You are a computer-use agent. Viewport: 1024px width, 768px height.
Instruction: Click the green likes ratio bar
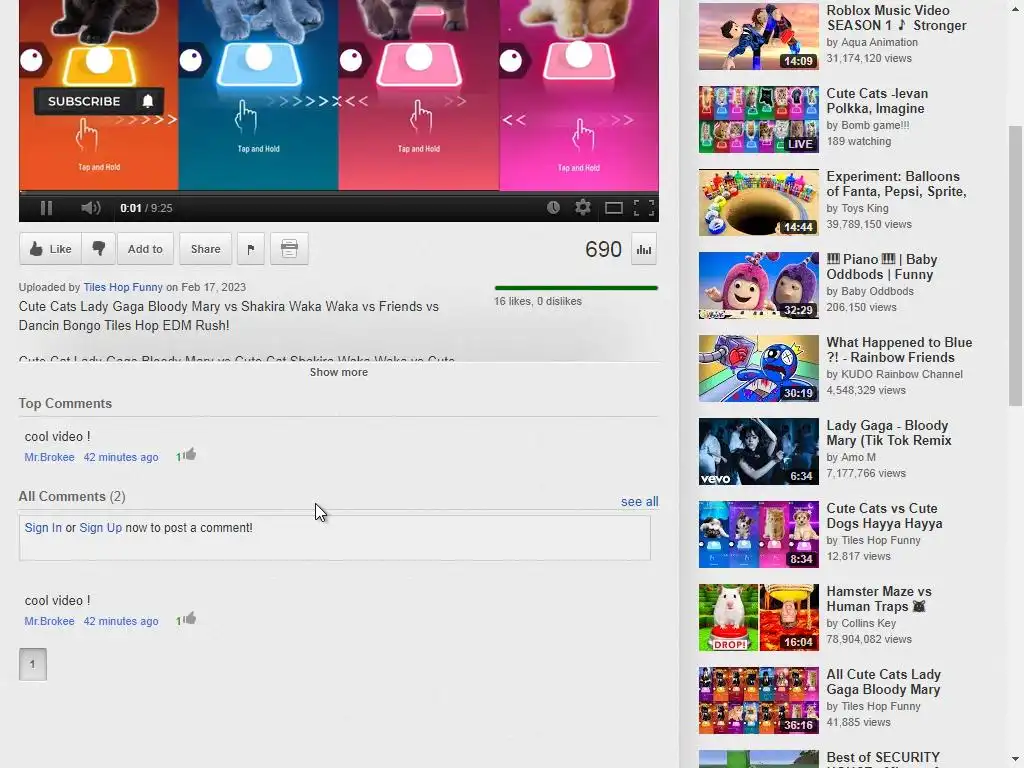point(576,287)
